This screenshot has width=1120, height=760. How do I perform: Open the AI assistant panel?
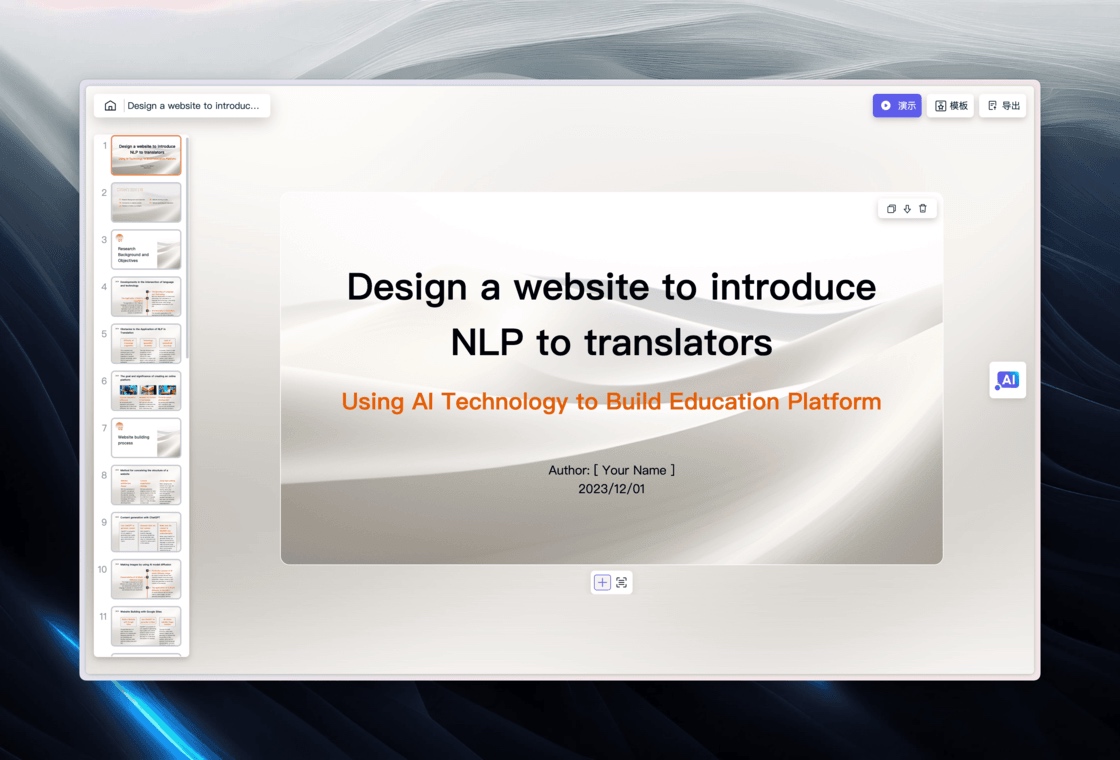point(1008,380)
